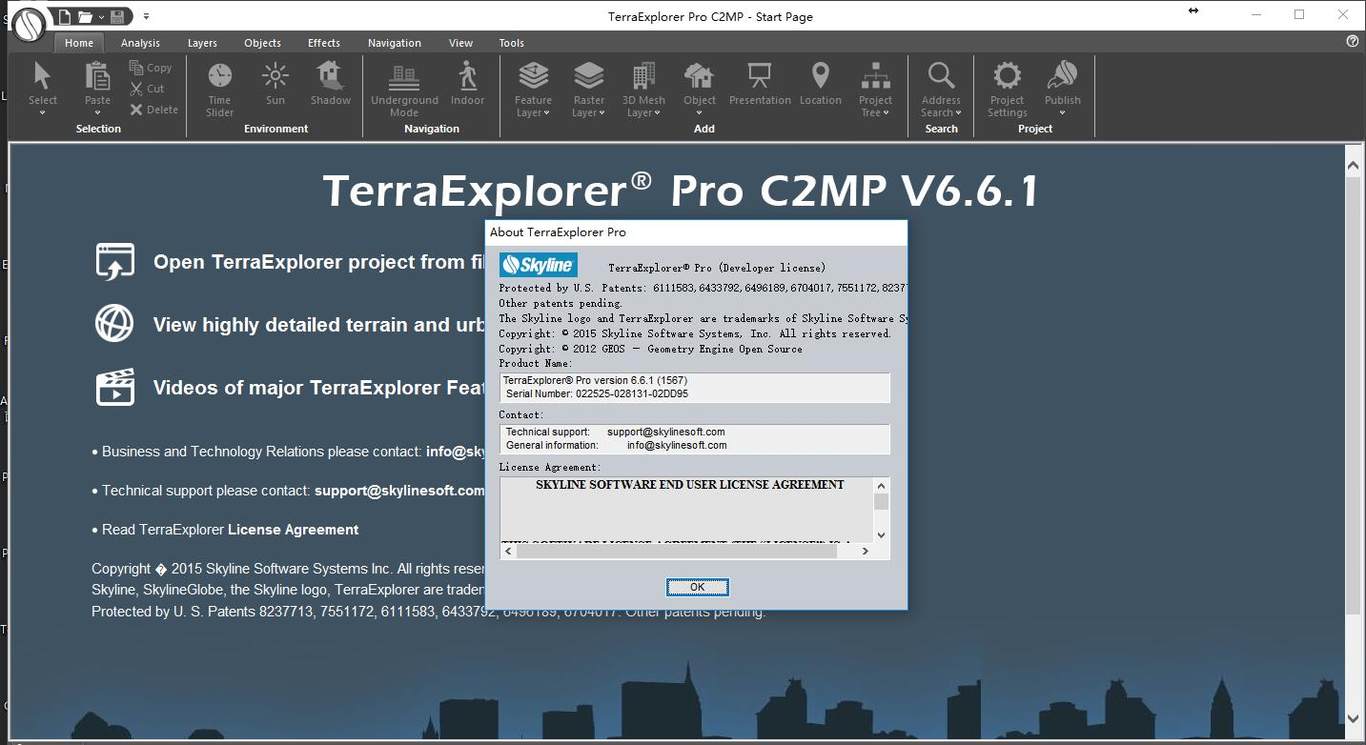Add a Location pin

coord(820,83)
